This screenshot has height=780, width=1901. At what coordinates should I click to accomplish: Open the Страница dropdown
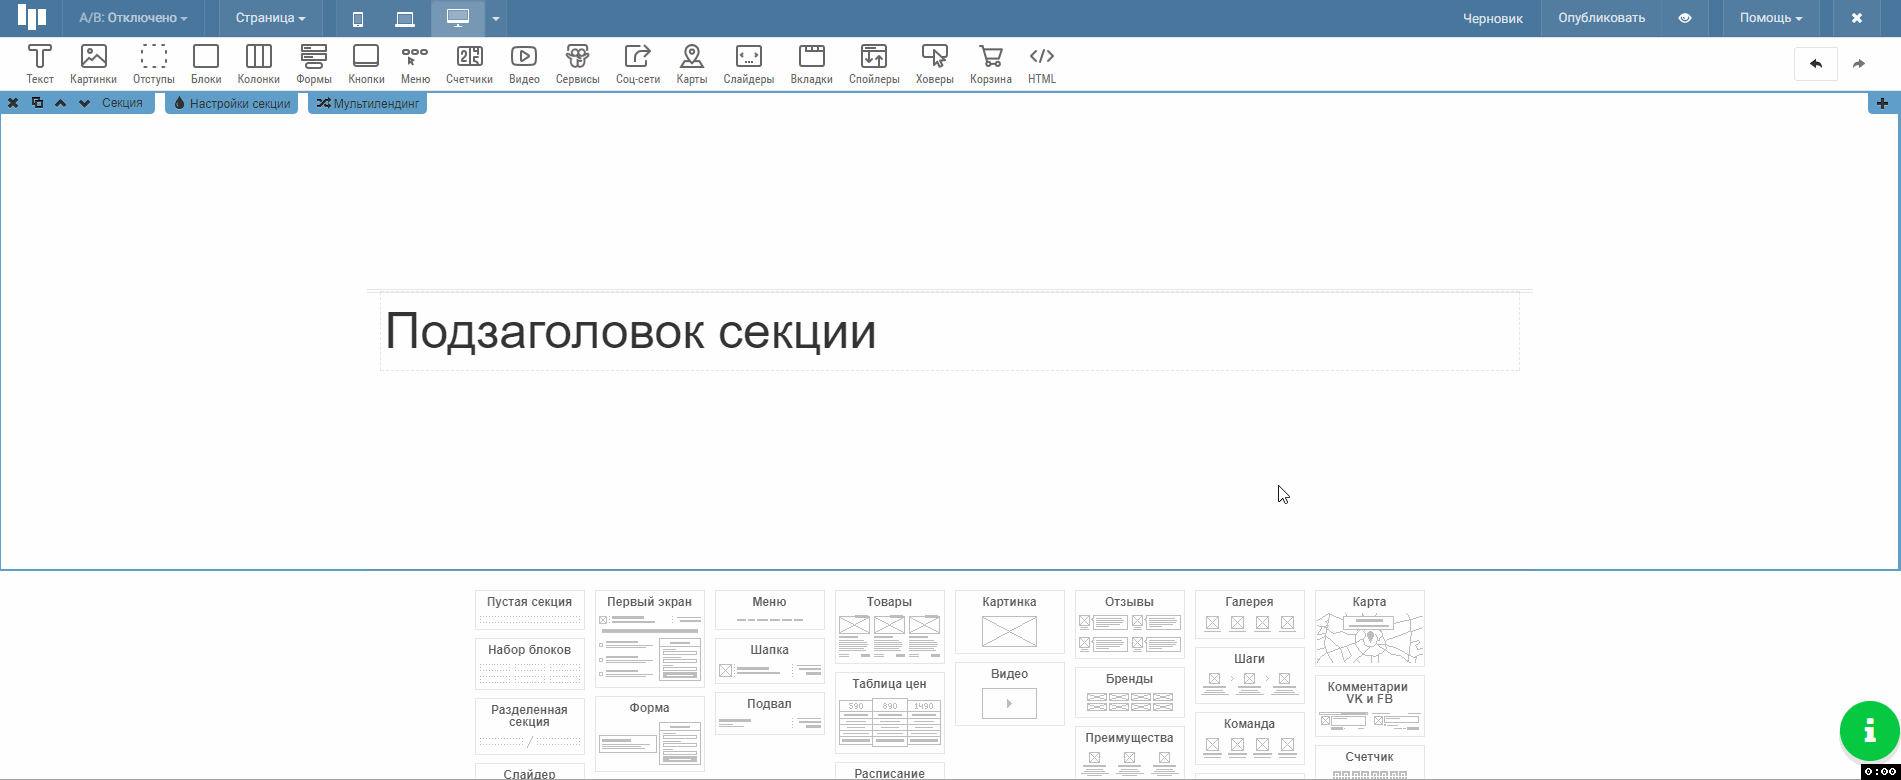coord(270,18)
